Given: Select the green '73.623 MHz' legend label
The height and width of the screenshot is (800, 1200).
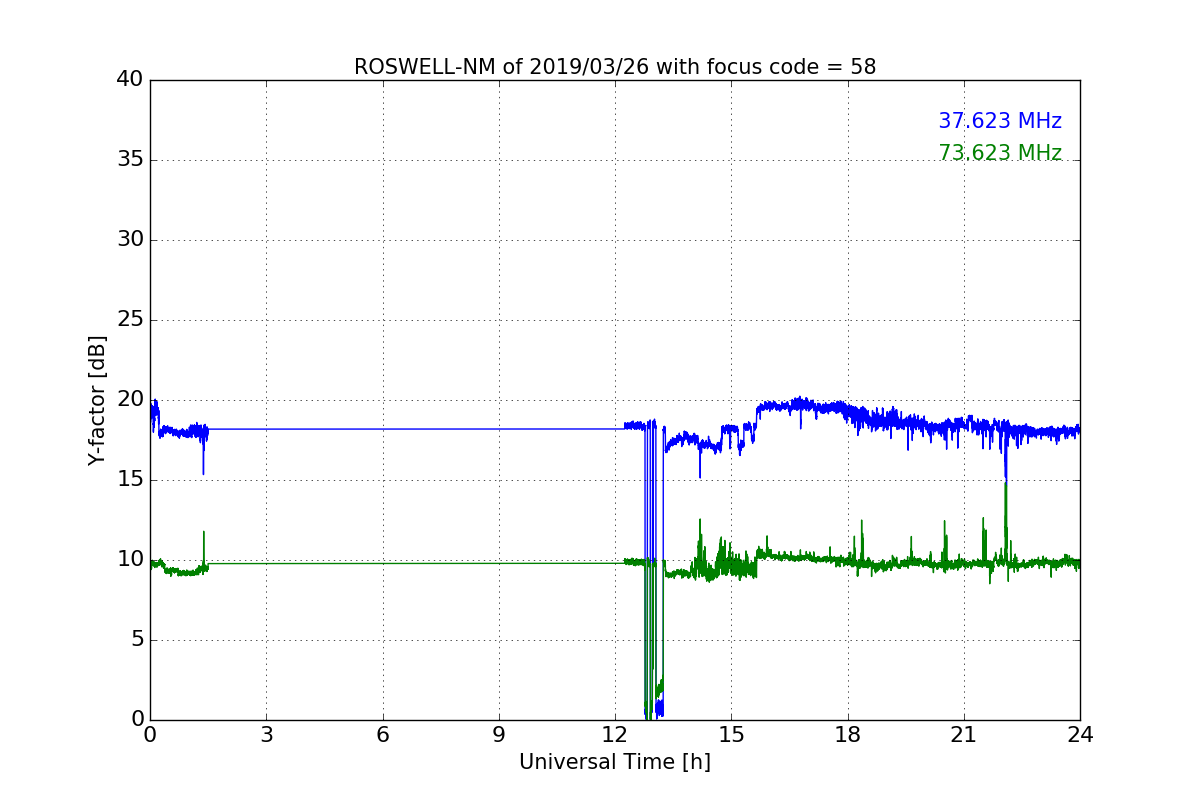Looking at the screenshot, I should coord(1000,153).
